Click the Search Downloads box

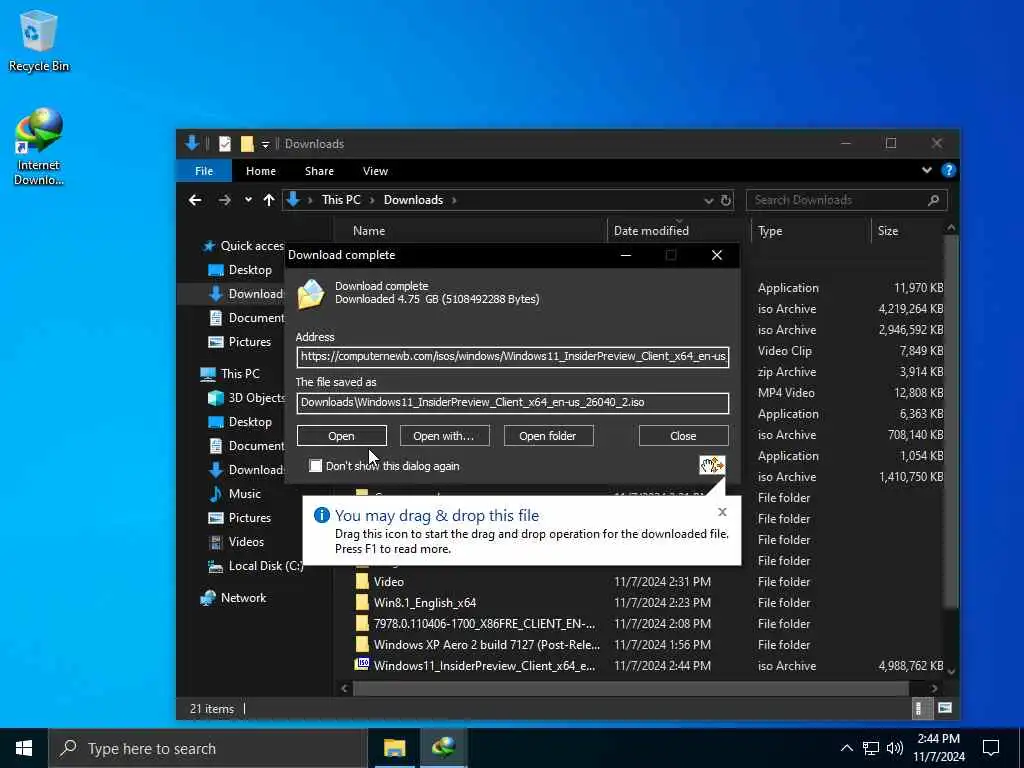click(x=846, y=200)
